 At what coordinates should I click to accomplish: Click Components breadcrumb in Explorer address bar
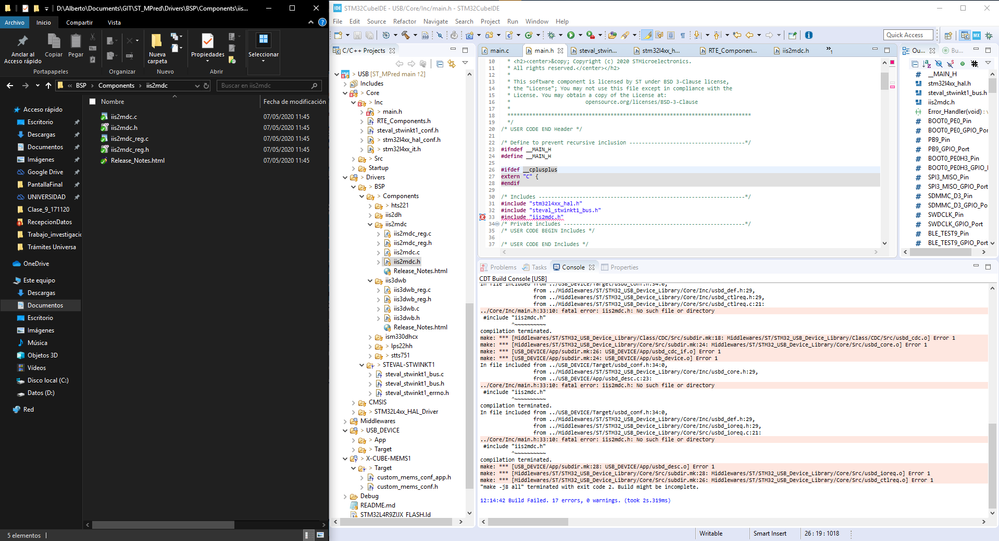pyautogui.click(x=116, y=85)
